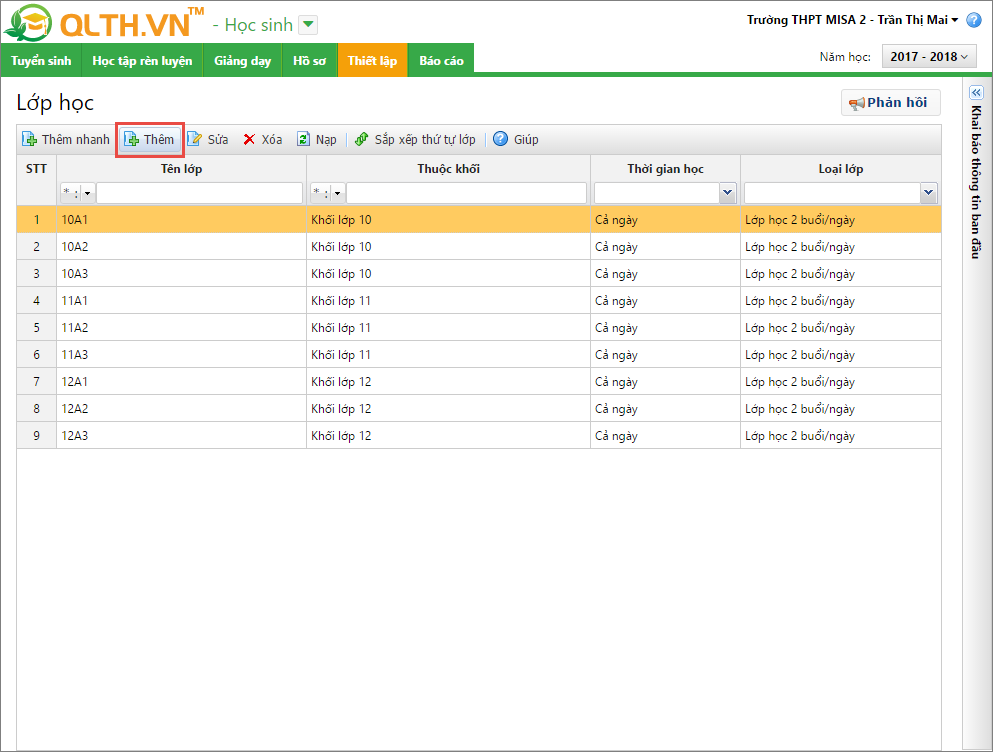The width and height of the screenshot is (993, 752).
Task: Click Lớp học 2 buổi/ngày in row 12A1
Action: pyautogui.click(x=800, y=382)
